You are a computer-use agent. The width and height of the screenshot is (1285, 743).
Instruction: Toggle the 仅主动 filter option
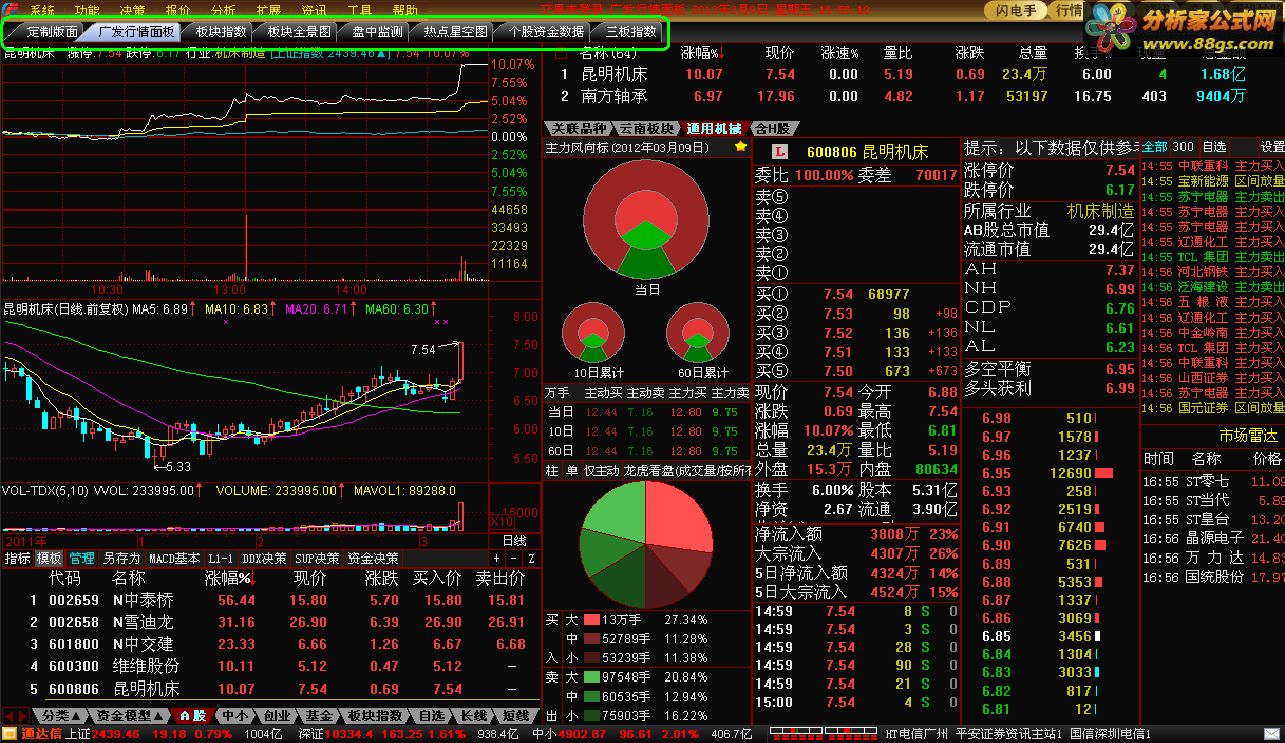(601, 471)
